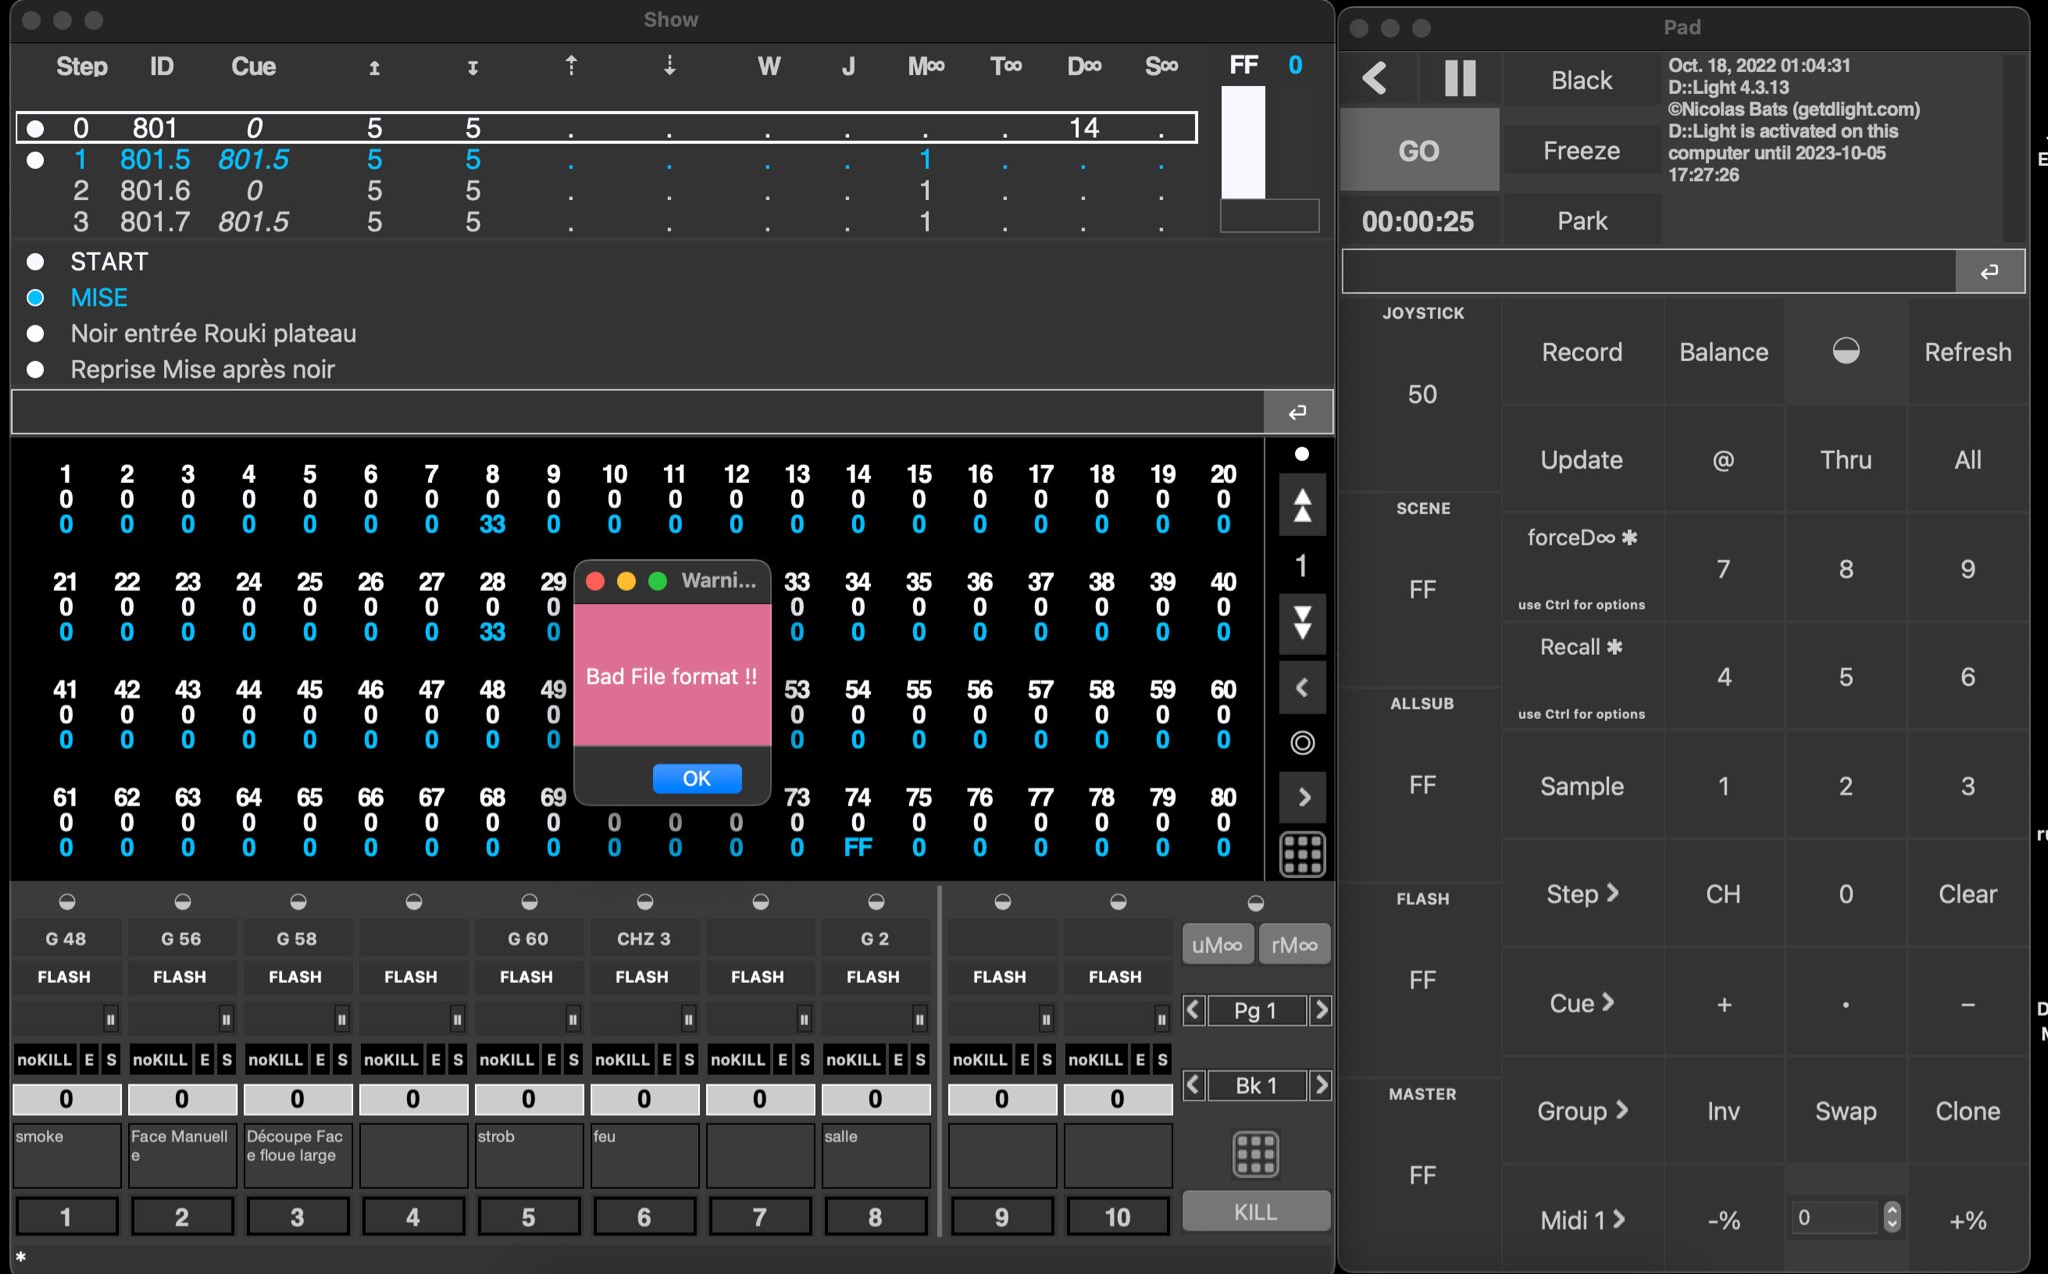Select the START cue entry
The image size is (2048, 1274).
tap(109, 262)
